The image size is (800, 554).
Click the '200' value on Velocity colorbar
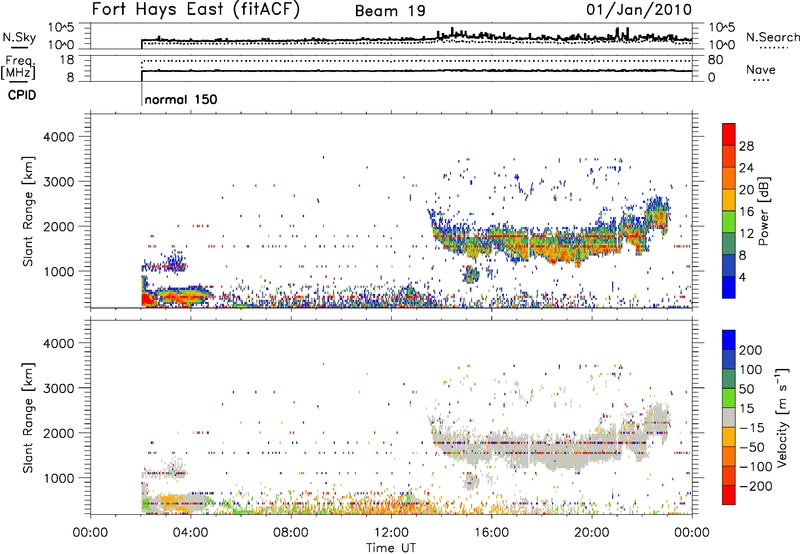pyautogui.click(x=751, y=350)
